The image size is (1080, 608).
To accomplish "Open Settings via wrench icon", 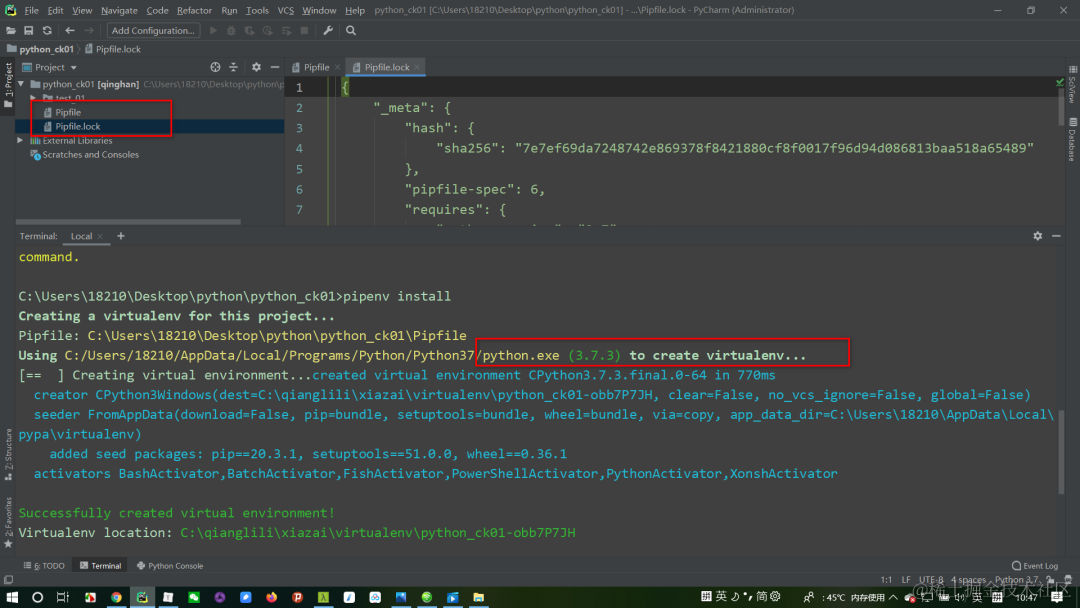I will pyautogui.click(x=328, y=30).
